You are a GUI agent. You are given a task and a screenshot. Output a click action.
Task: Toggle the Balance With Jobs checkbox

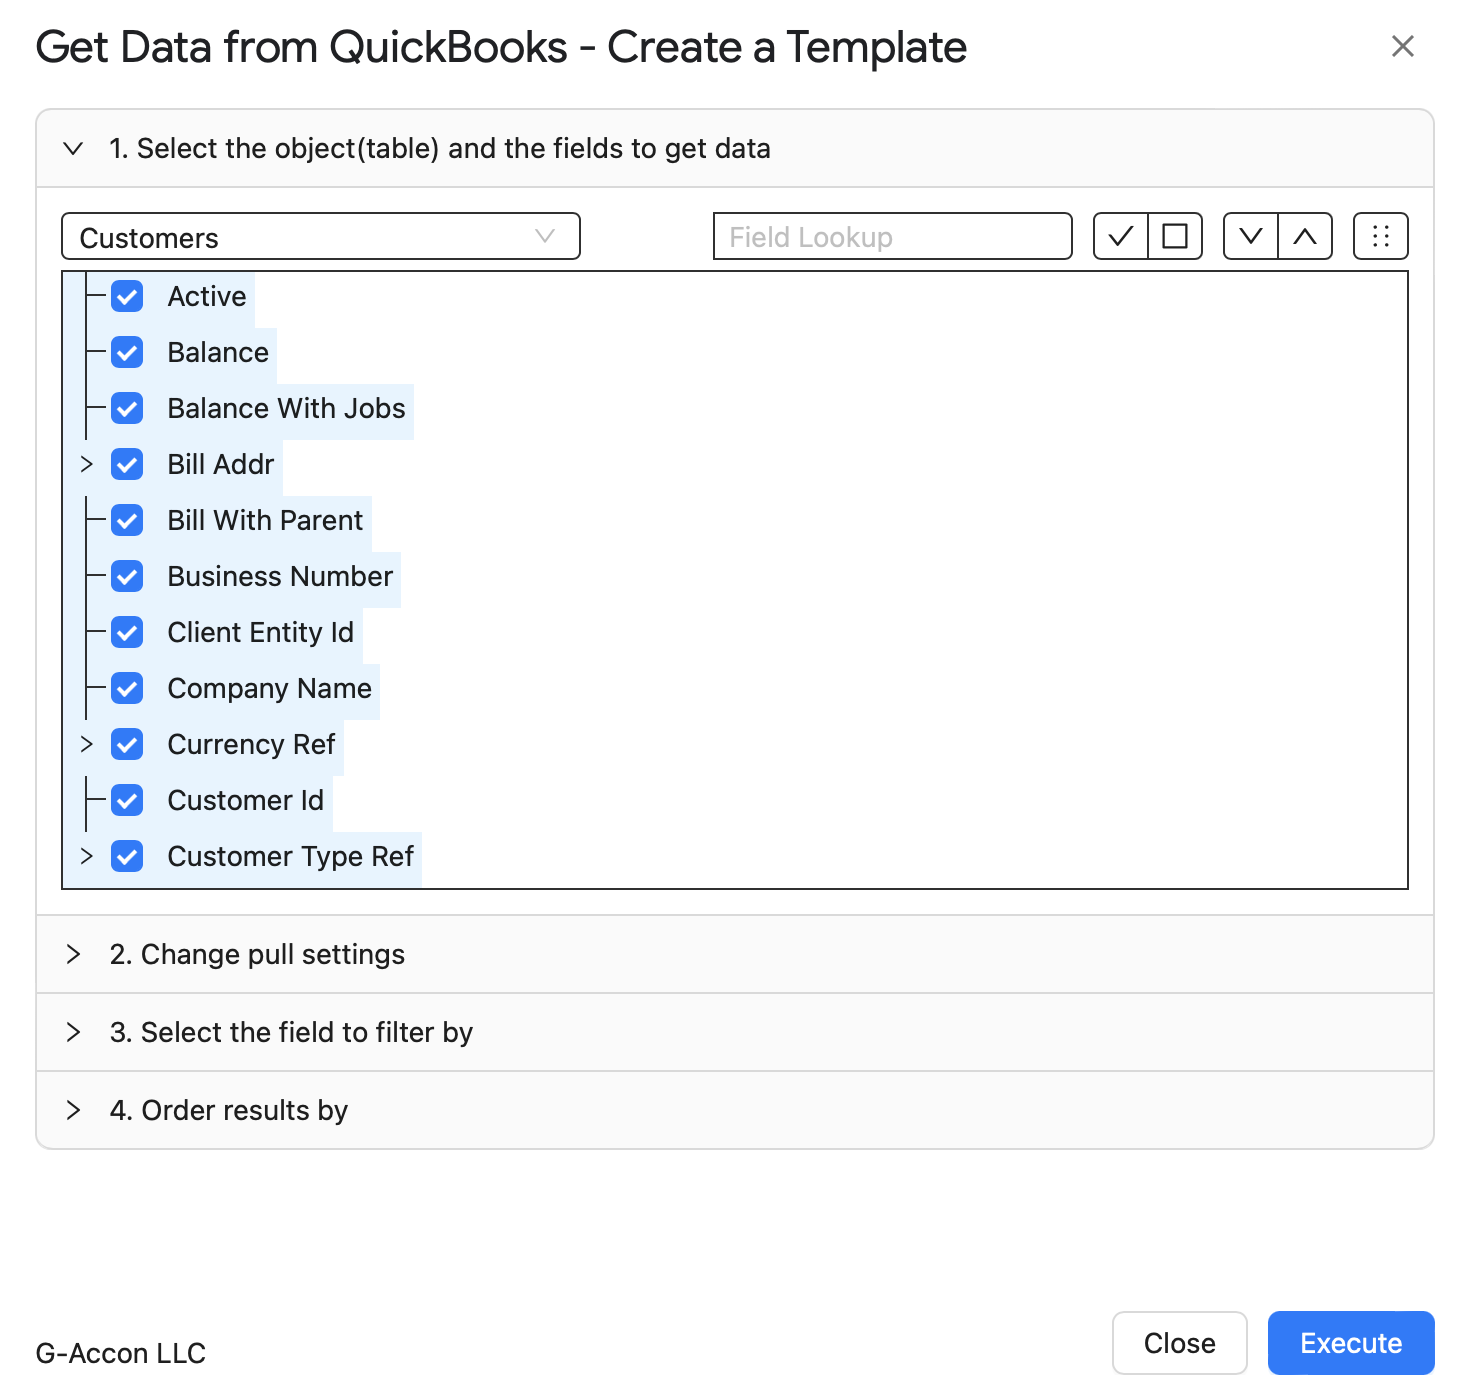click(x=127, y=408)
